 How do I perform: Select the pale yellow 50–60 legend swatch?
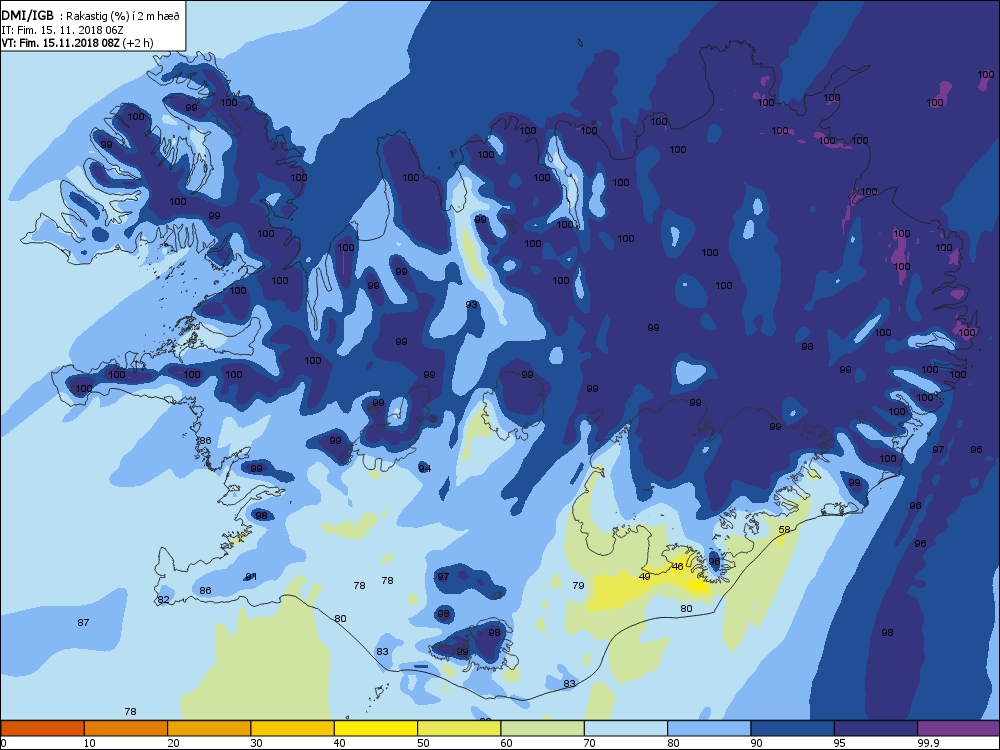(x=459, y=728)
